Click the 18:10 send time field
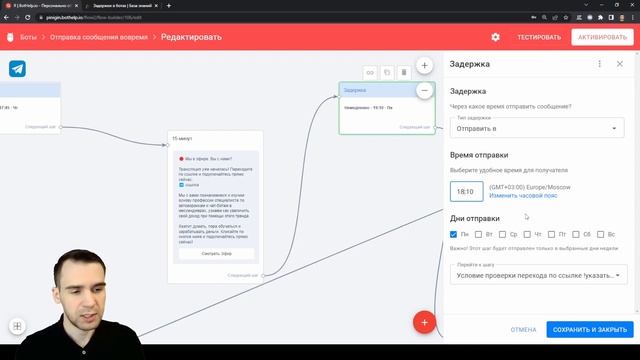The image size is (640, 360). click(x=467, y=191)
